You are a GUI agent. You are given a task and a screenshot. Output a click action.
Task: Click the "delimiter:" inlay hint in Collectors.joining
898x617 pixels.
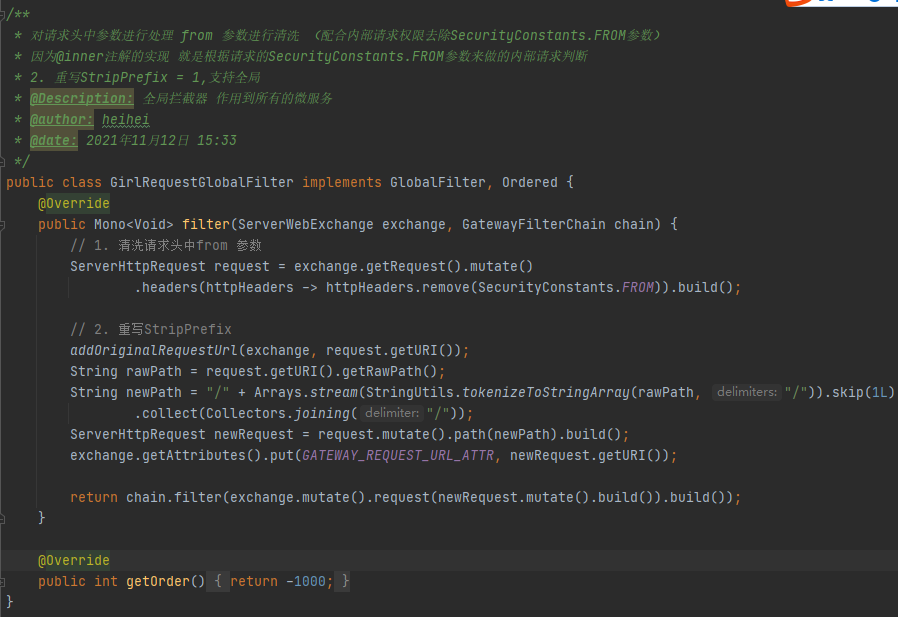[392, 412]
